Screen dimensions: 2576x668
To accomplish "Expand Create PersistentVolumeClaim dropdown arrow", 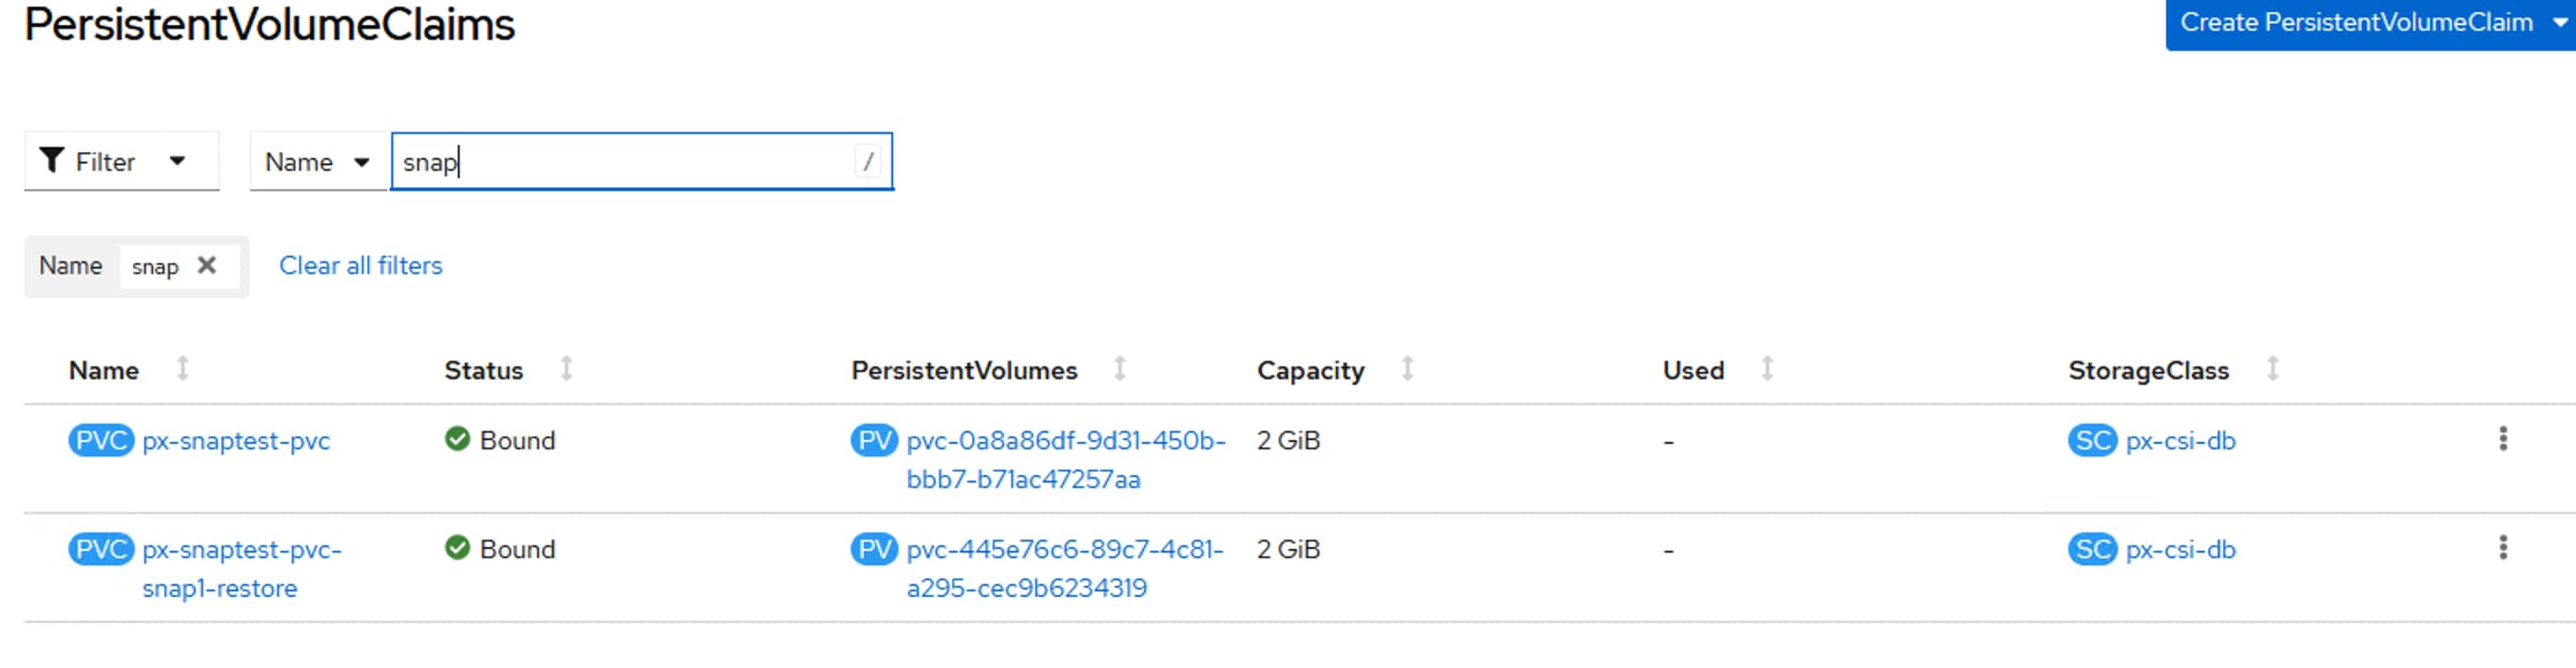I will pyautogui.click(x=2560, y=22).
